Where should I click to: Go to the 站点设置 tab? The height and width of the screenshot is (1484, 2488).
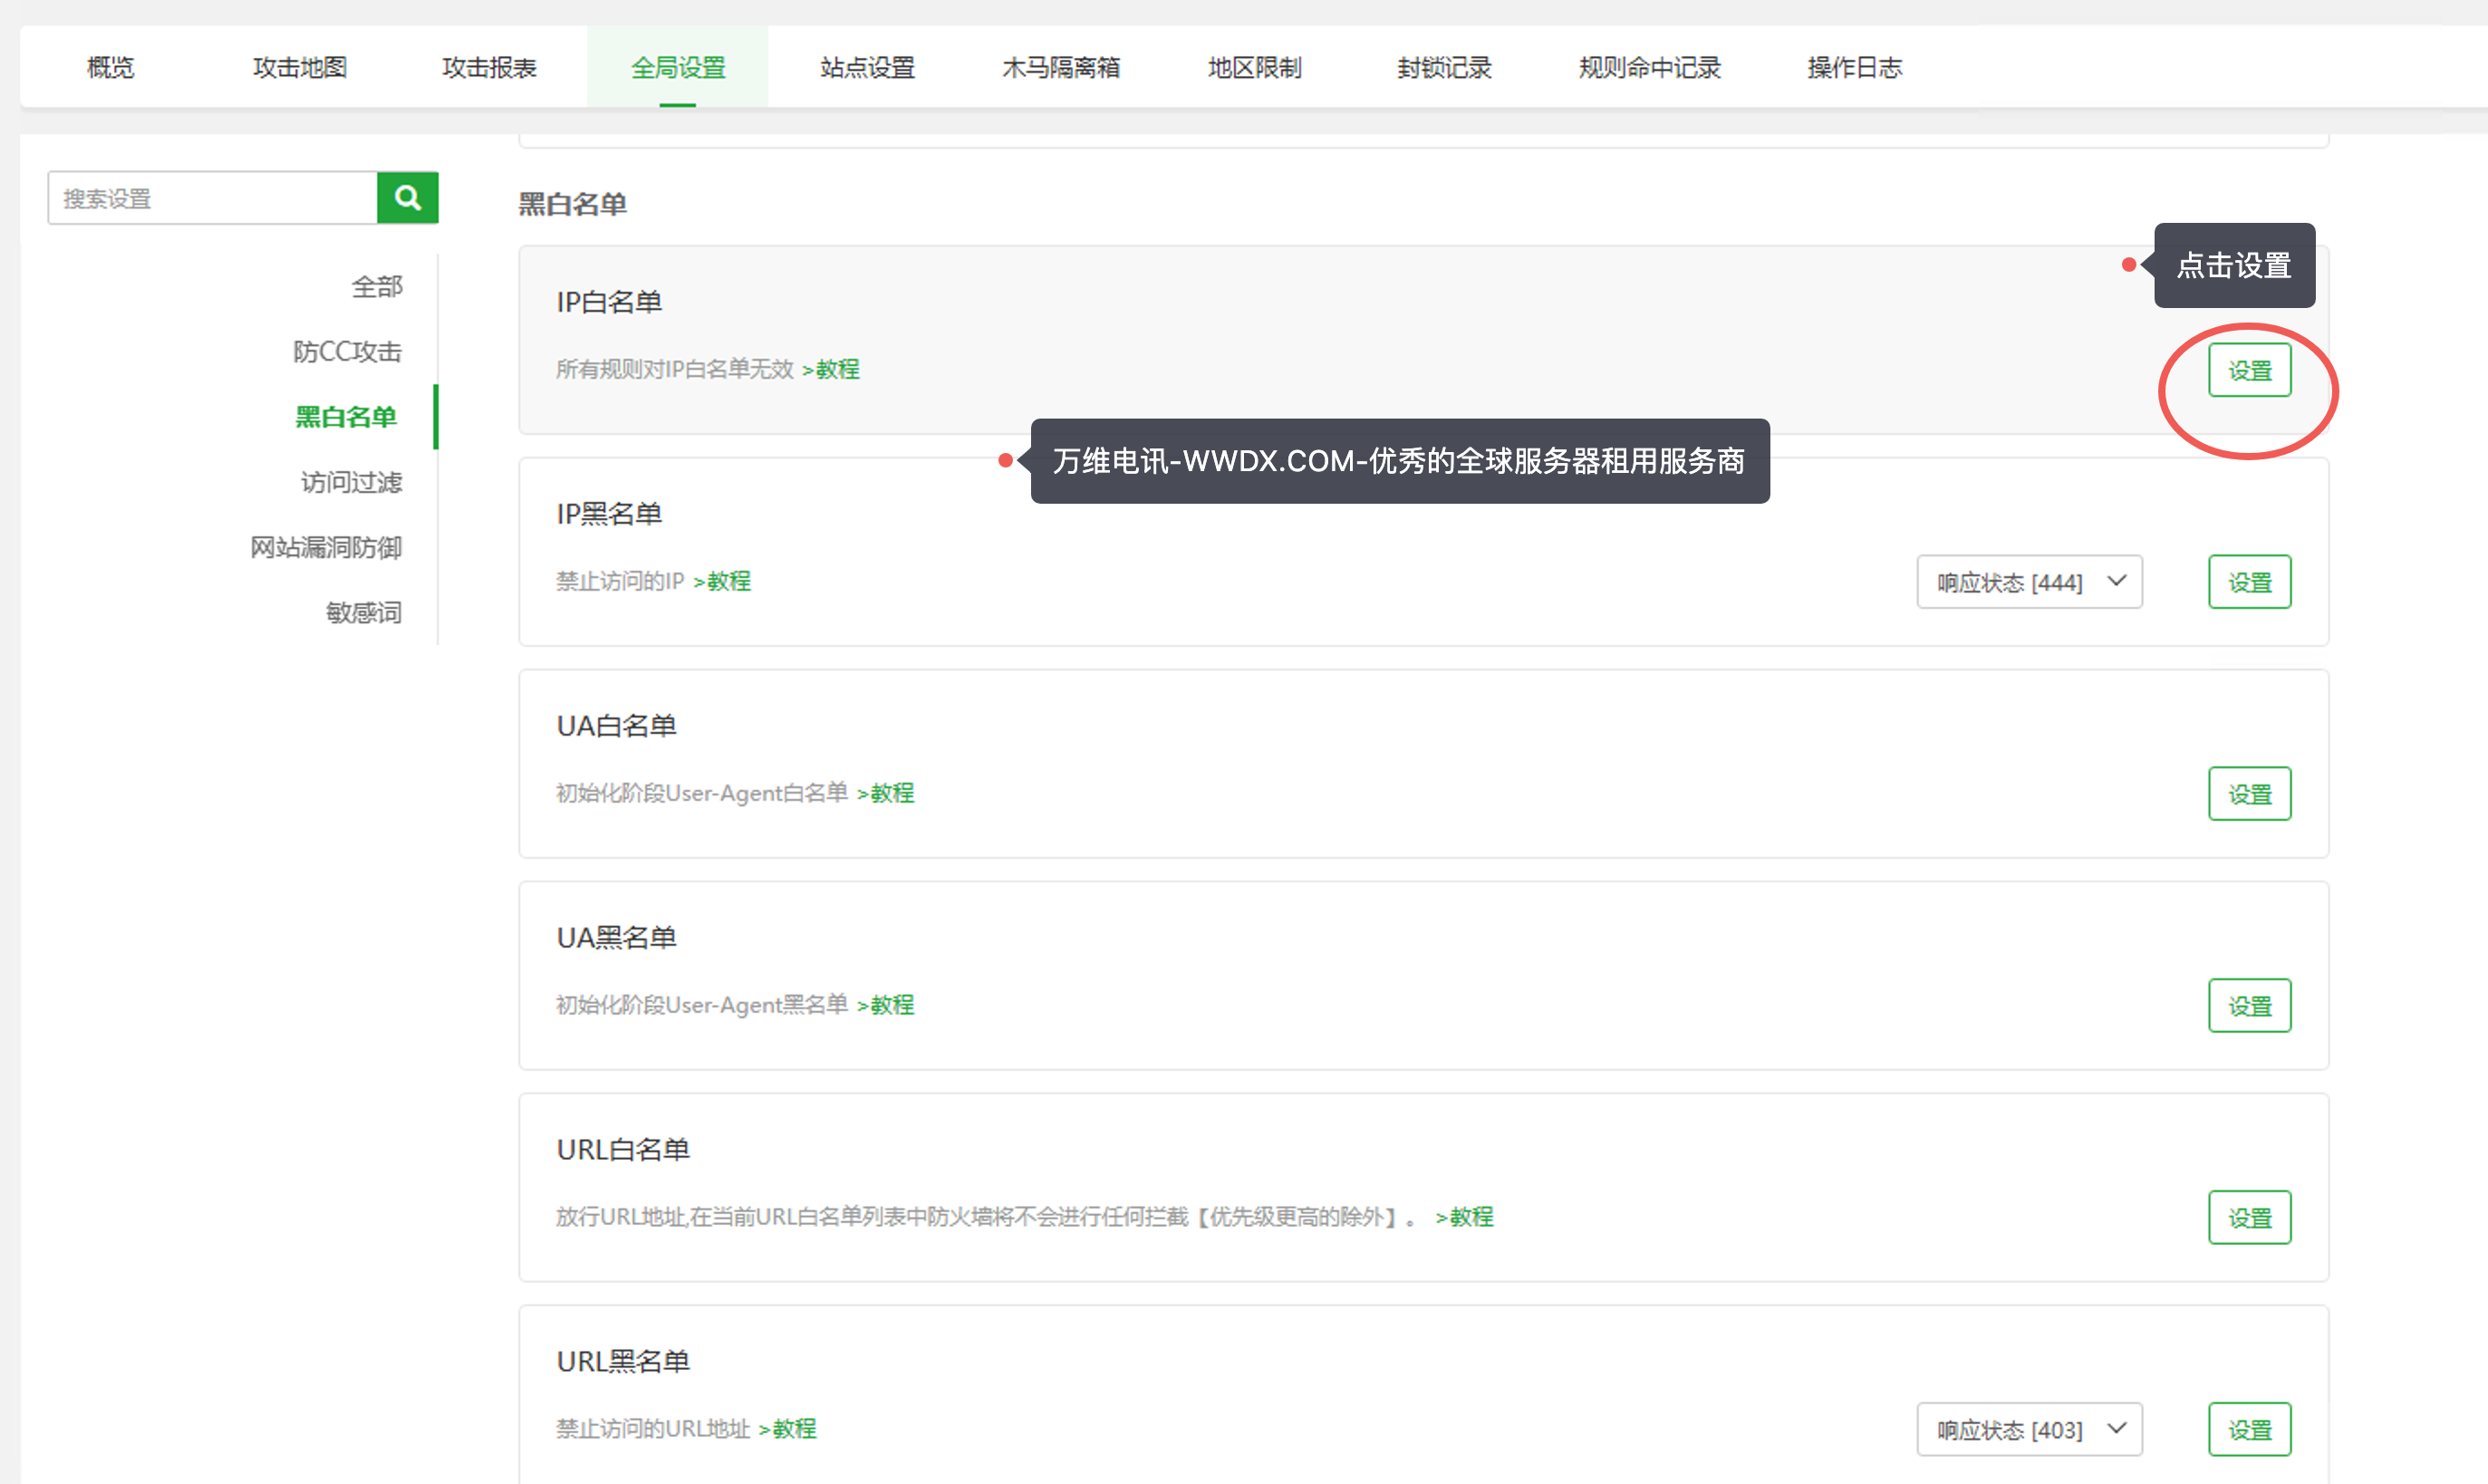[x=867, y=67]
